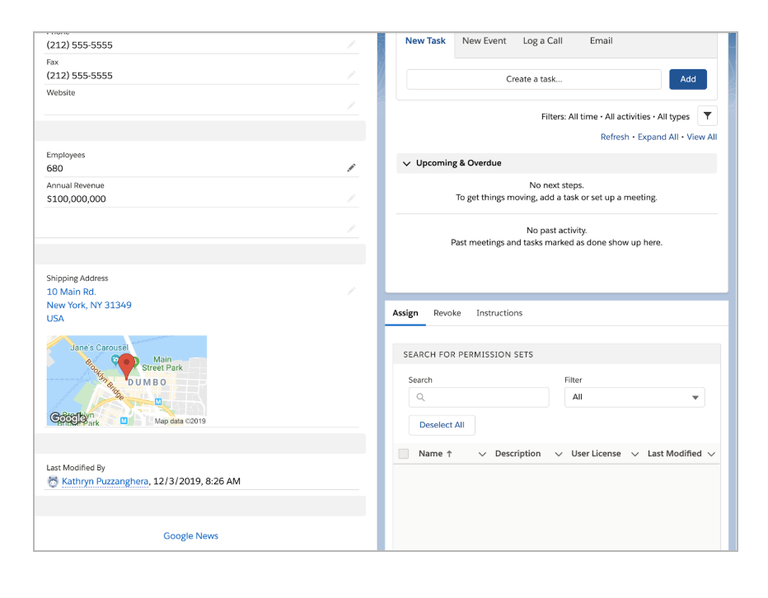Image resolution: width=768 pixels, height=598 pixels.
Task: Click the activity filter funnel icon
Action: 707,116
